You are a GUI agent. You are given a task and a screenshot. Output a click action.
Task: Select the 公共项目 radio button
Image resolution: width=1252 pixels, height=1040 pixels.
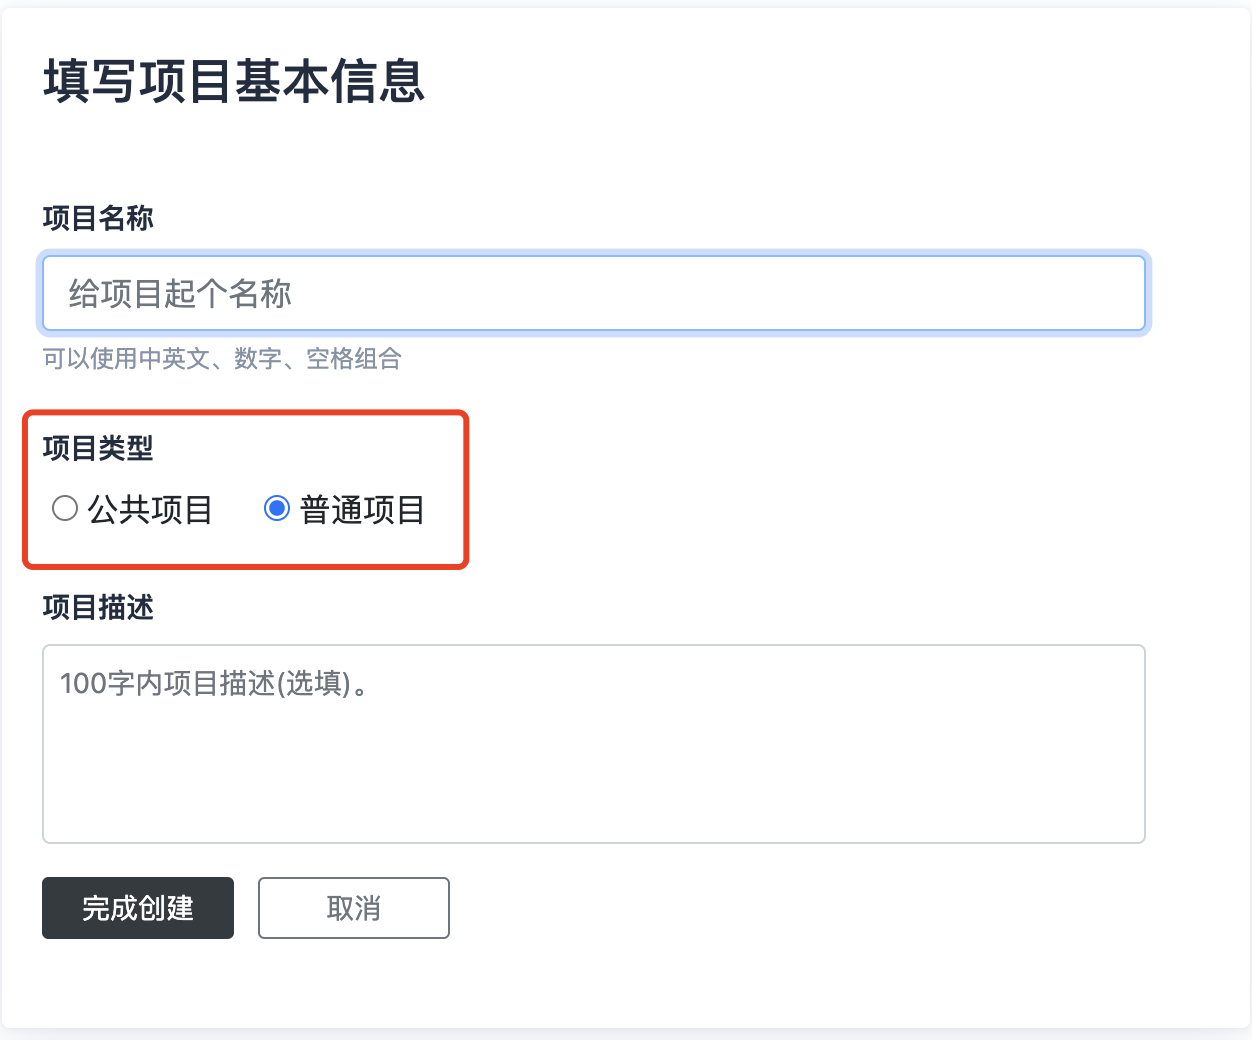65,509
